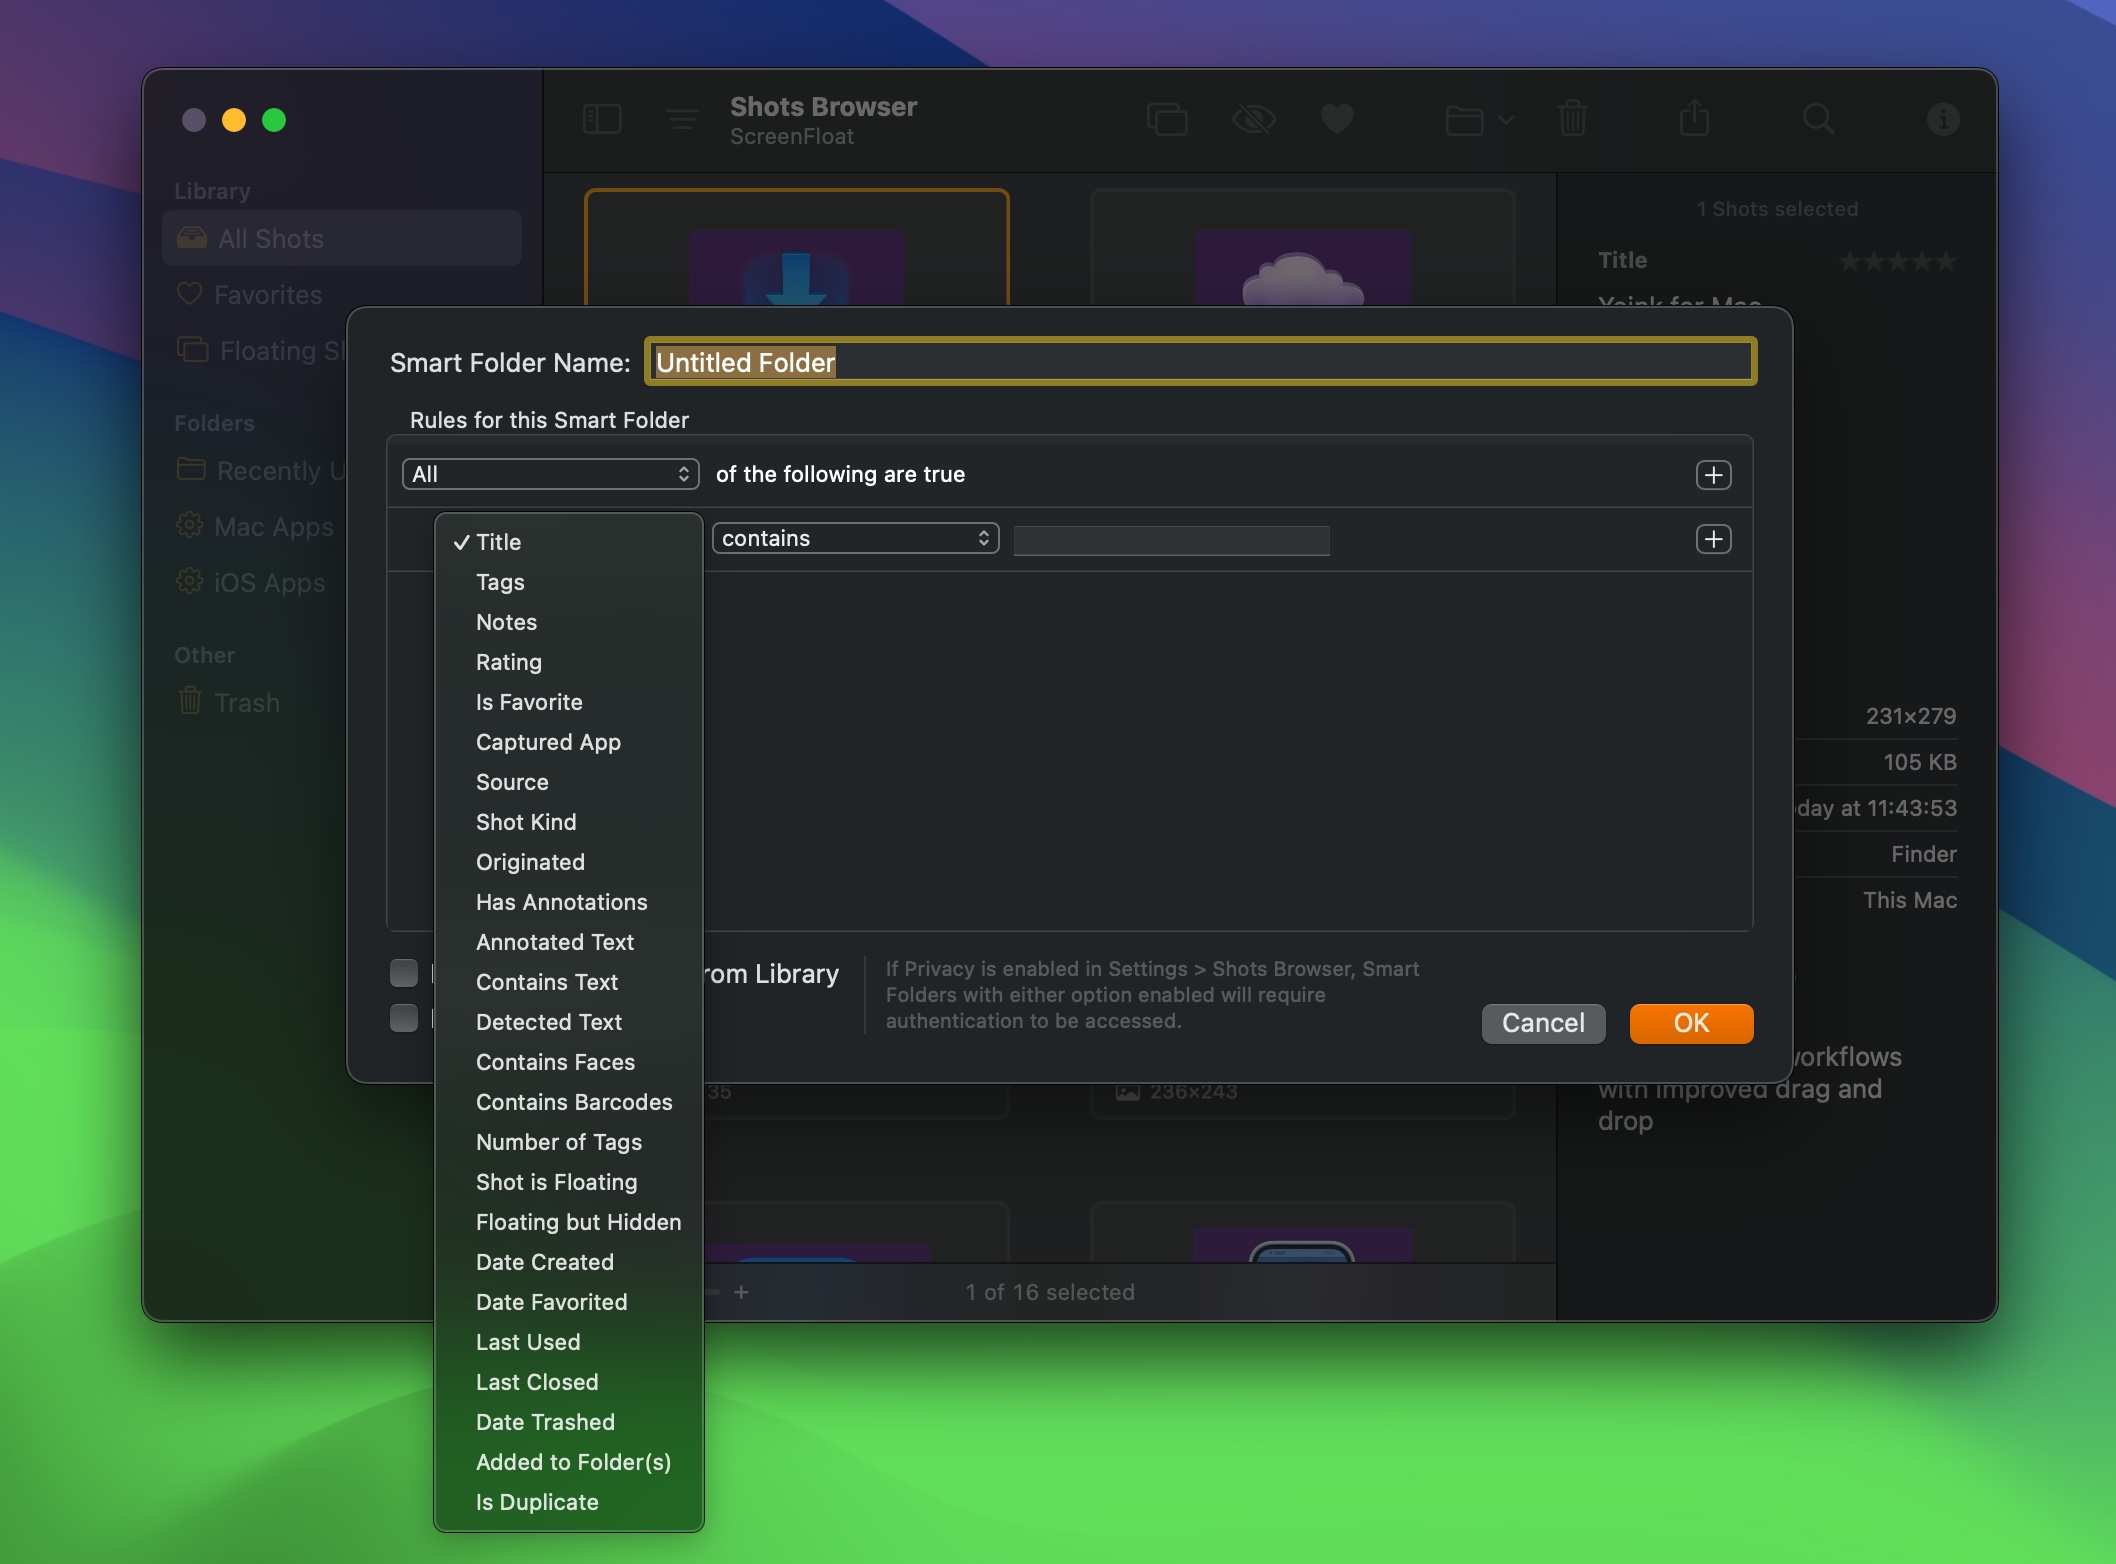Add rule via top plus button

coord(1713,475)
